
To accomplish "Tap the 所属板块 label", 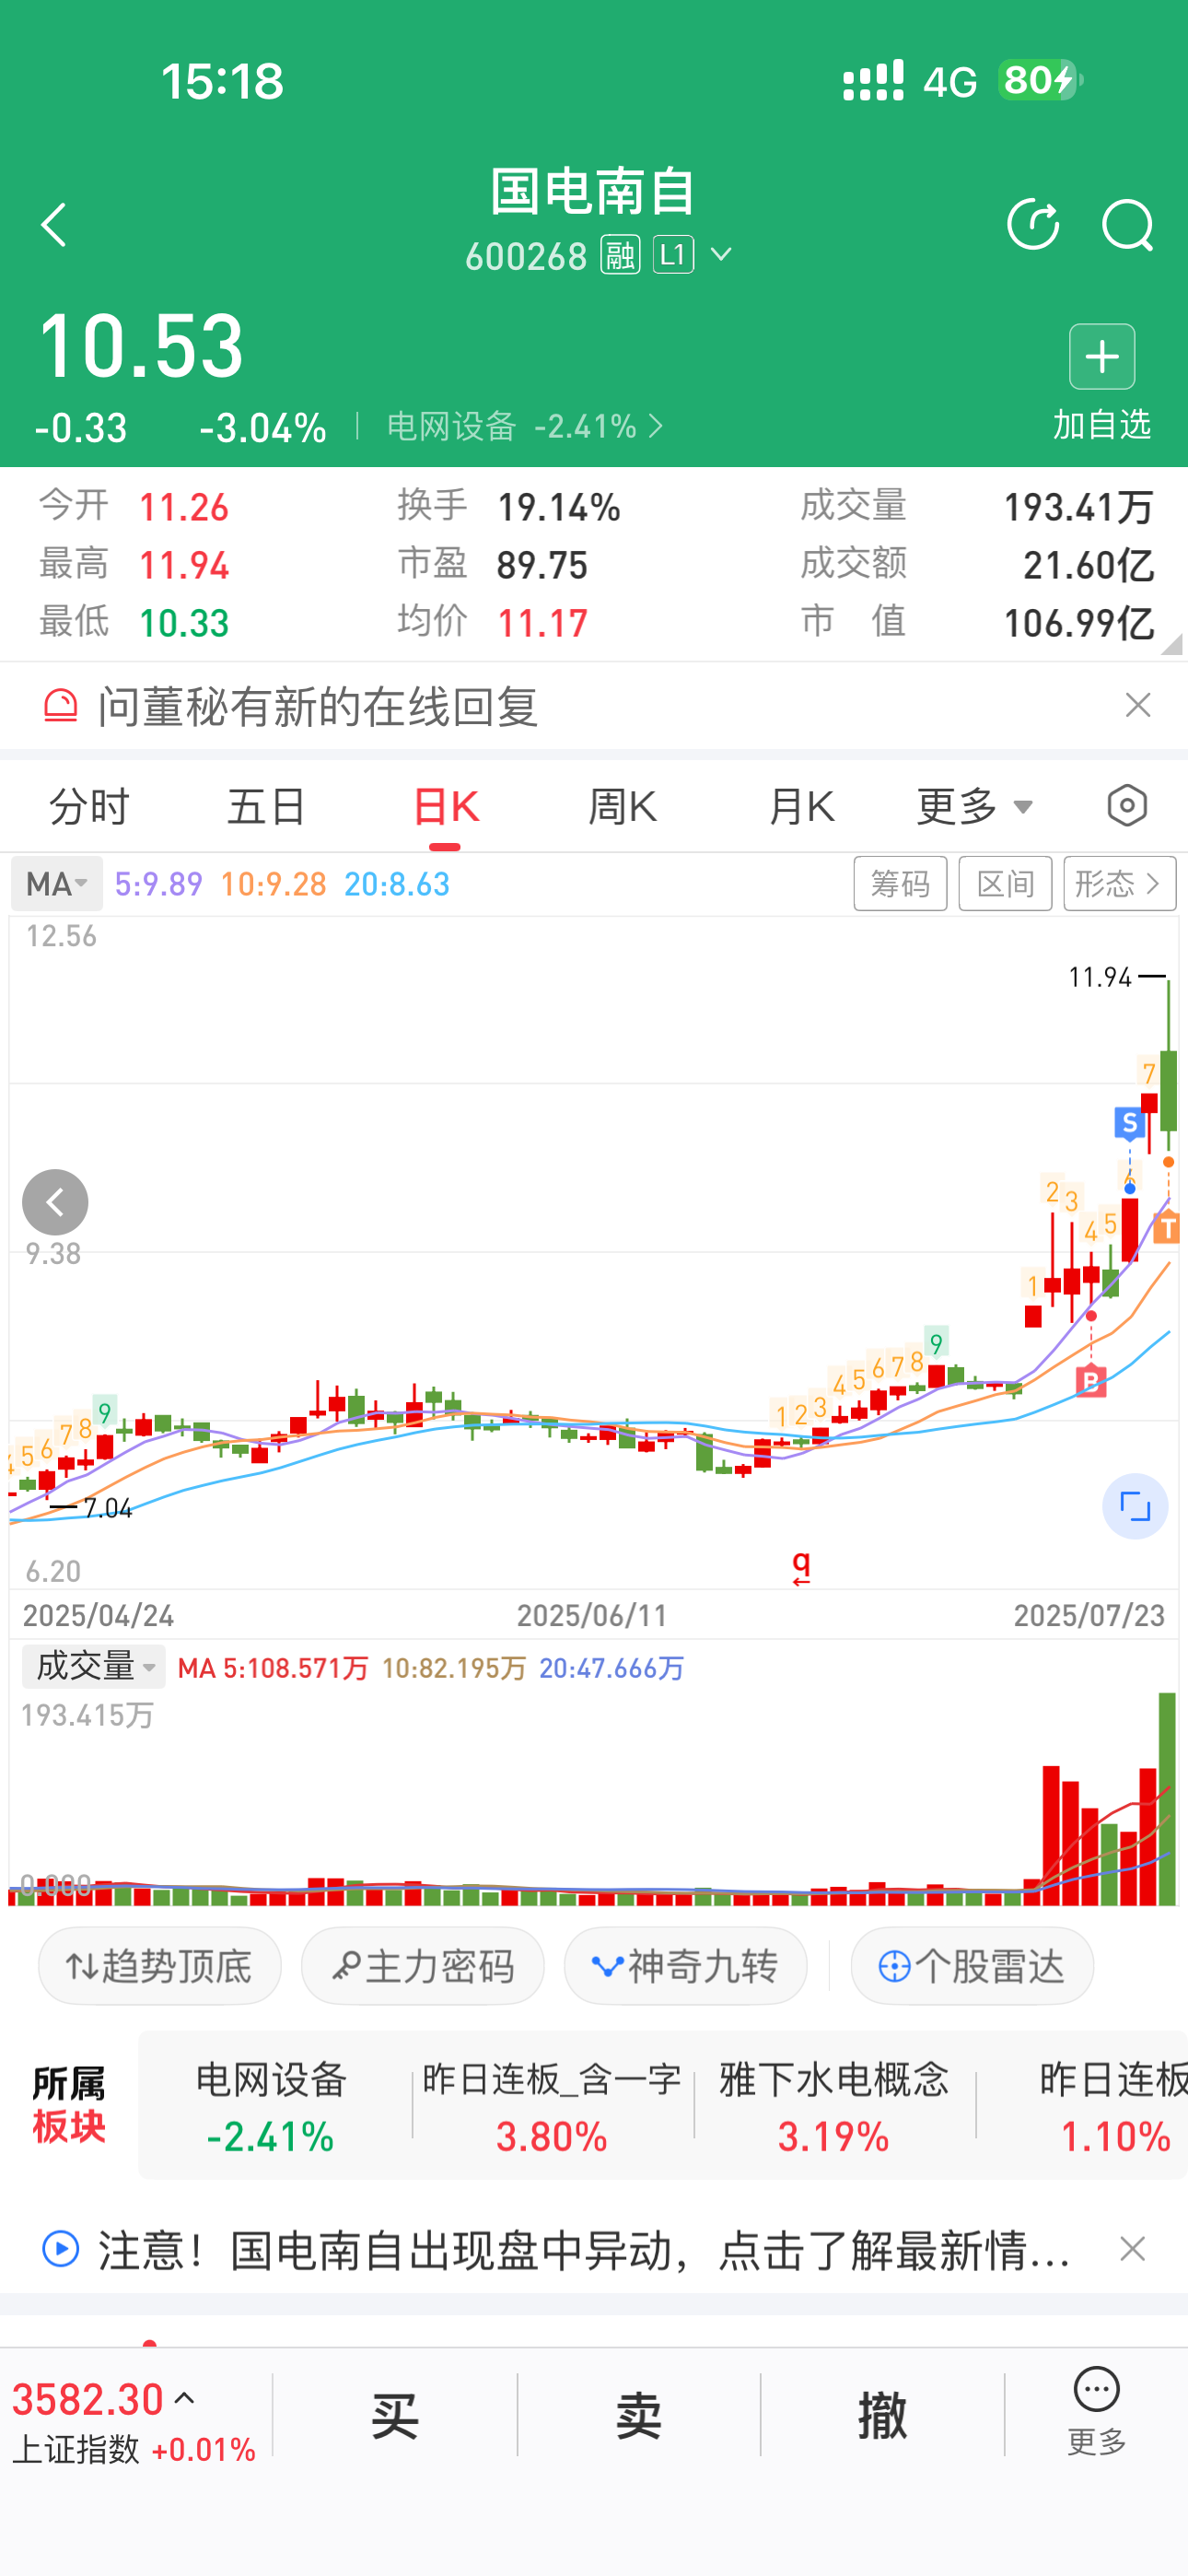I will click(x=68, y=2105).
